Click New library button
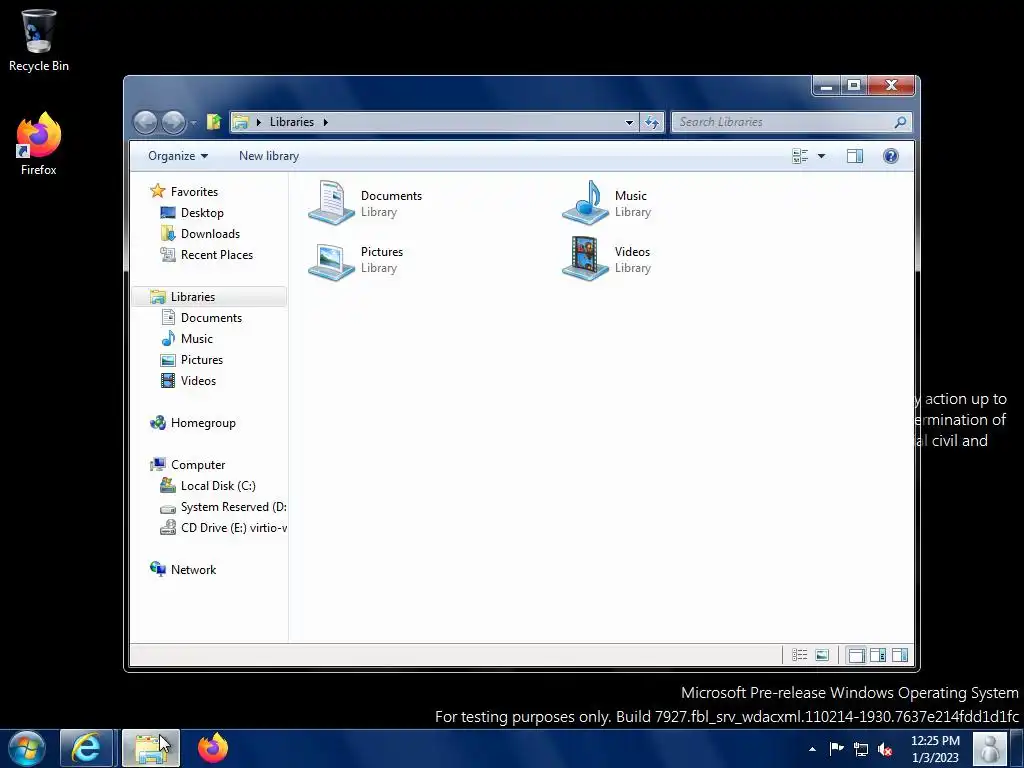Screen dimensions: 1024x768 point(269,156)
